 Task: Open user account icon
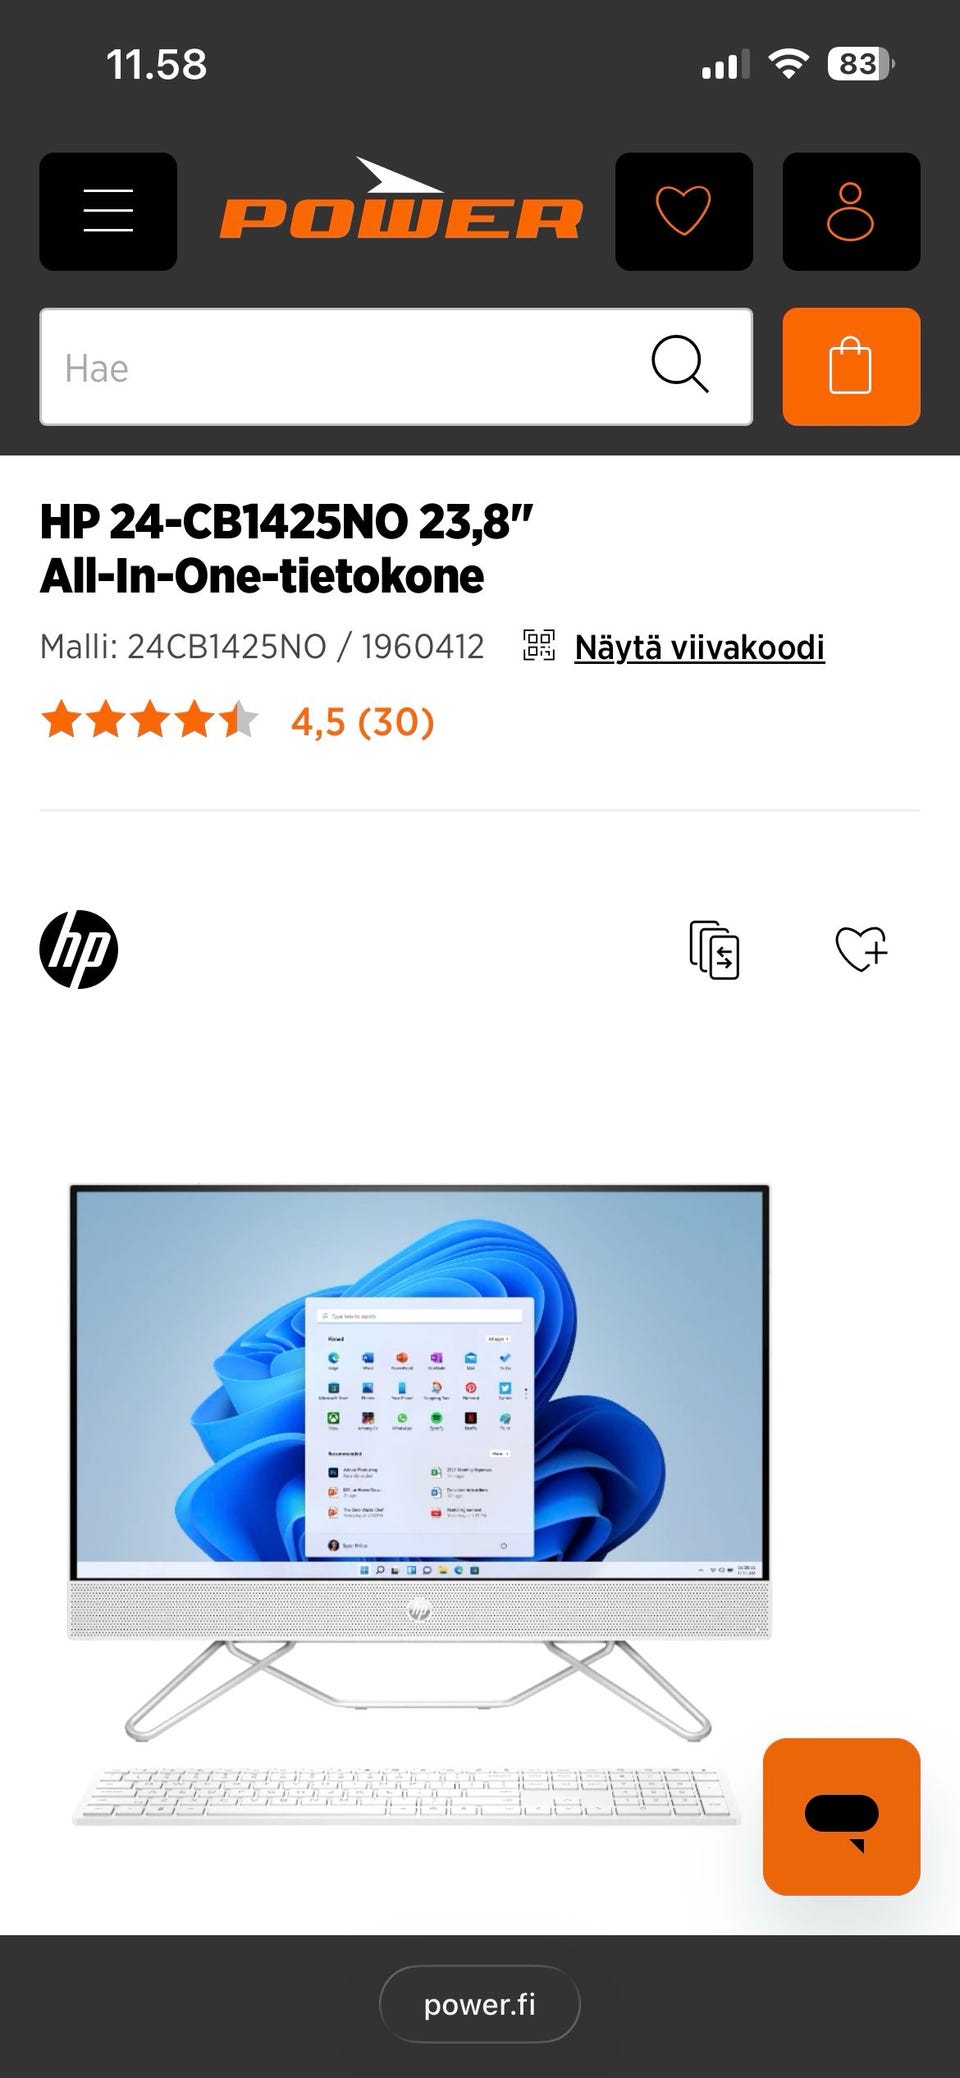pos(851,211)
